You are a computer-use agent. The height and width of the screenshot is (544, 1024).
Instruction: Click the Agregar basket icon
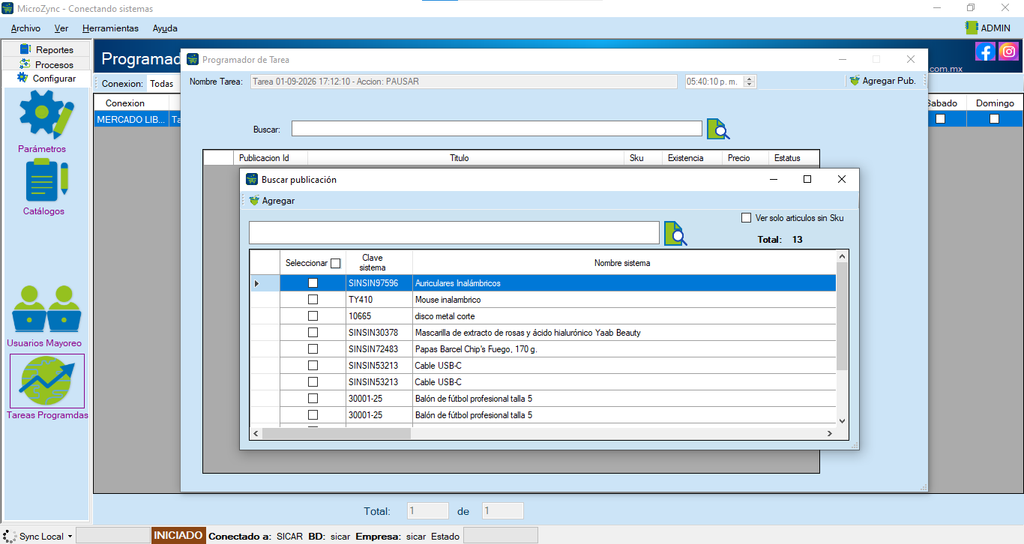254,200
